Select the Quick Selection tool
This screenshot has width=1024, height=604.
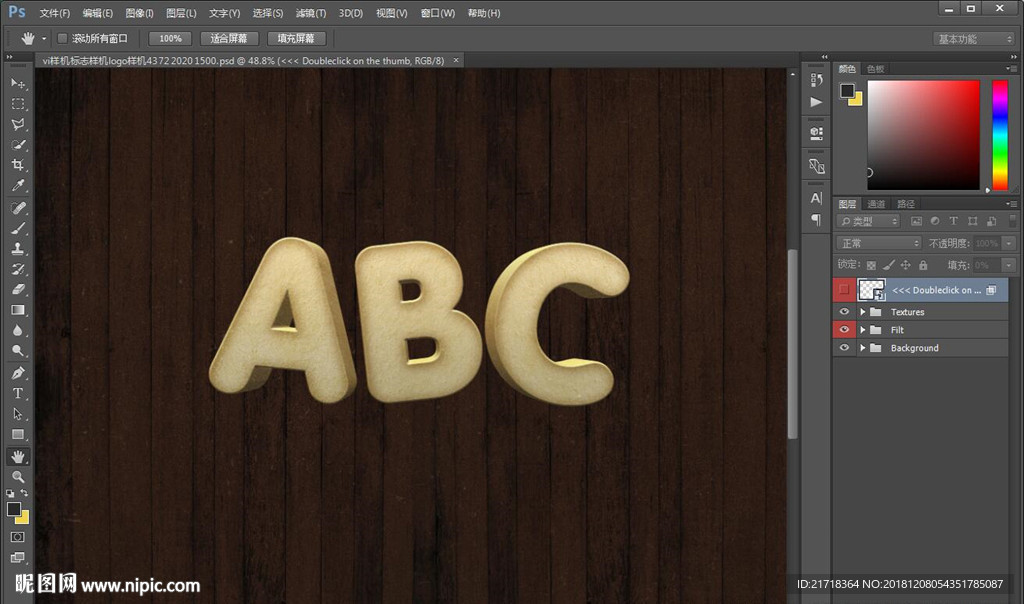18,144
